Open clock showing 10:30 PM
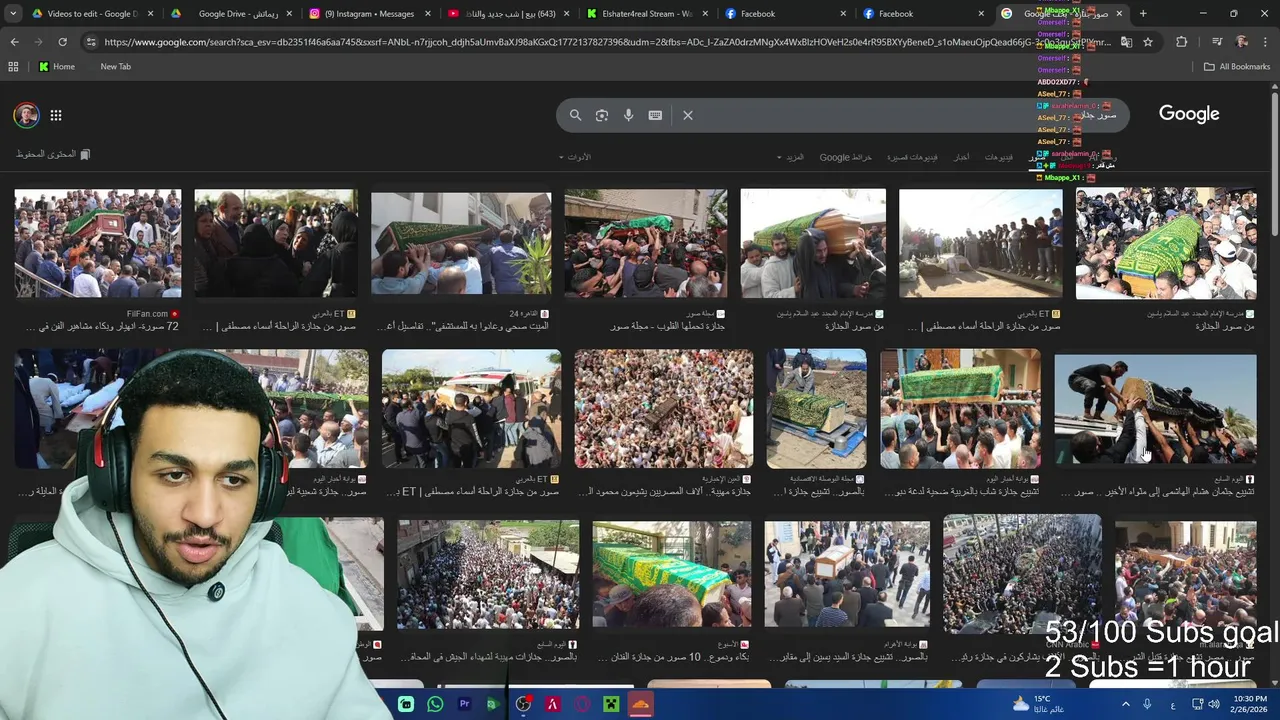 [1249, 704]
